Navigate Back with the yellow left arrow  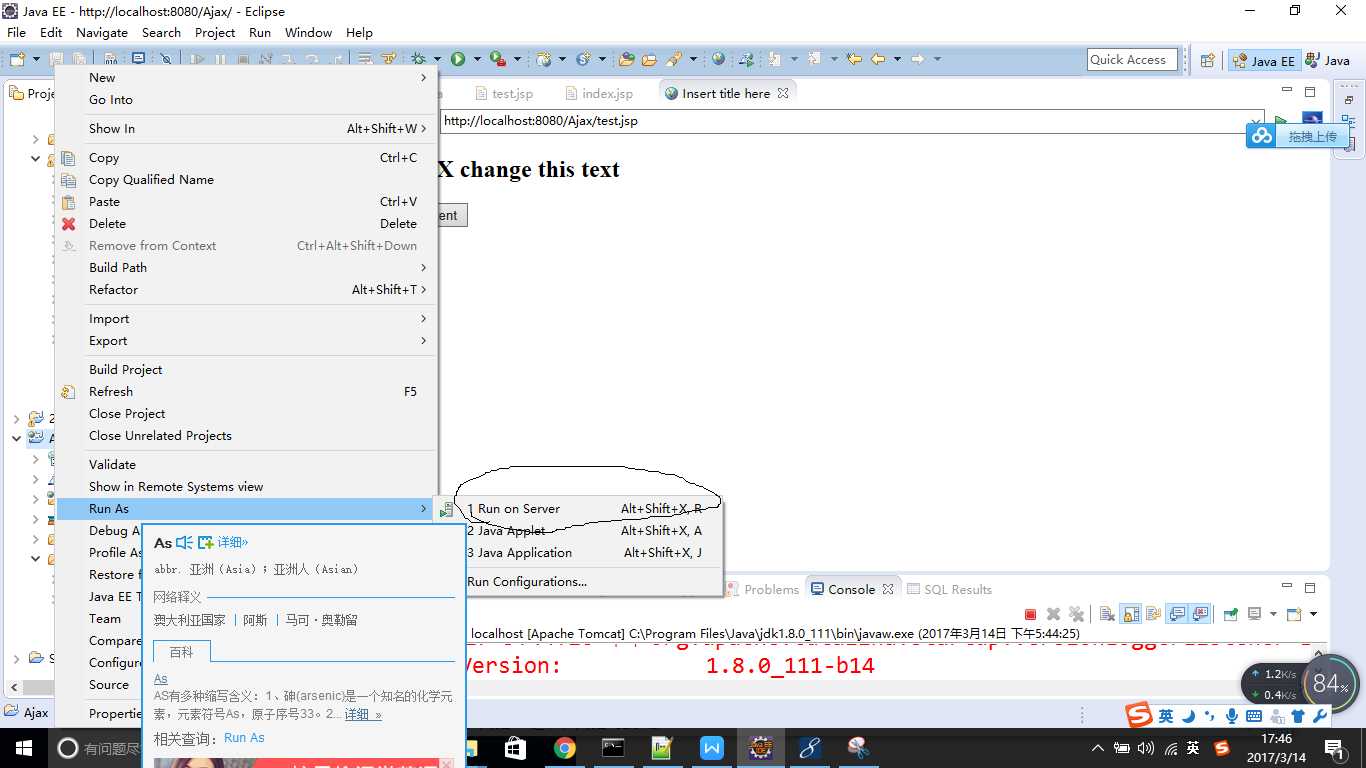point(878,60)
